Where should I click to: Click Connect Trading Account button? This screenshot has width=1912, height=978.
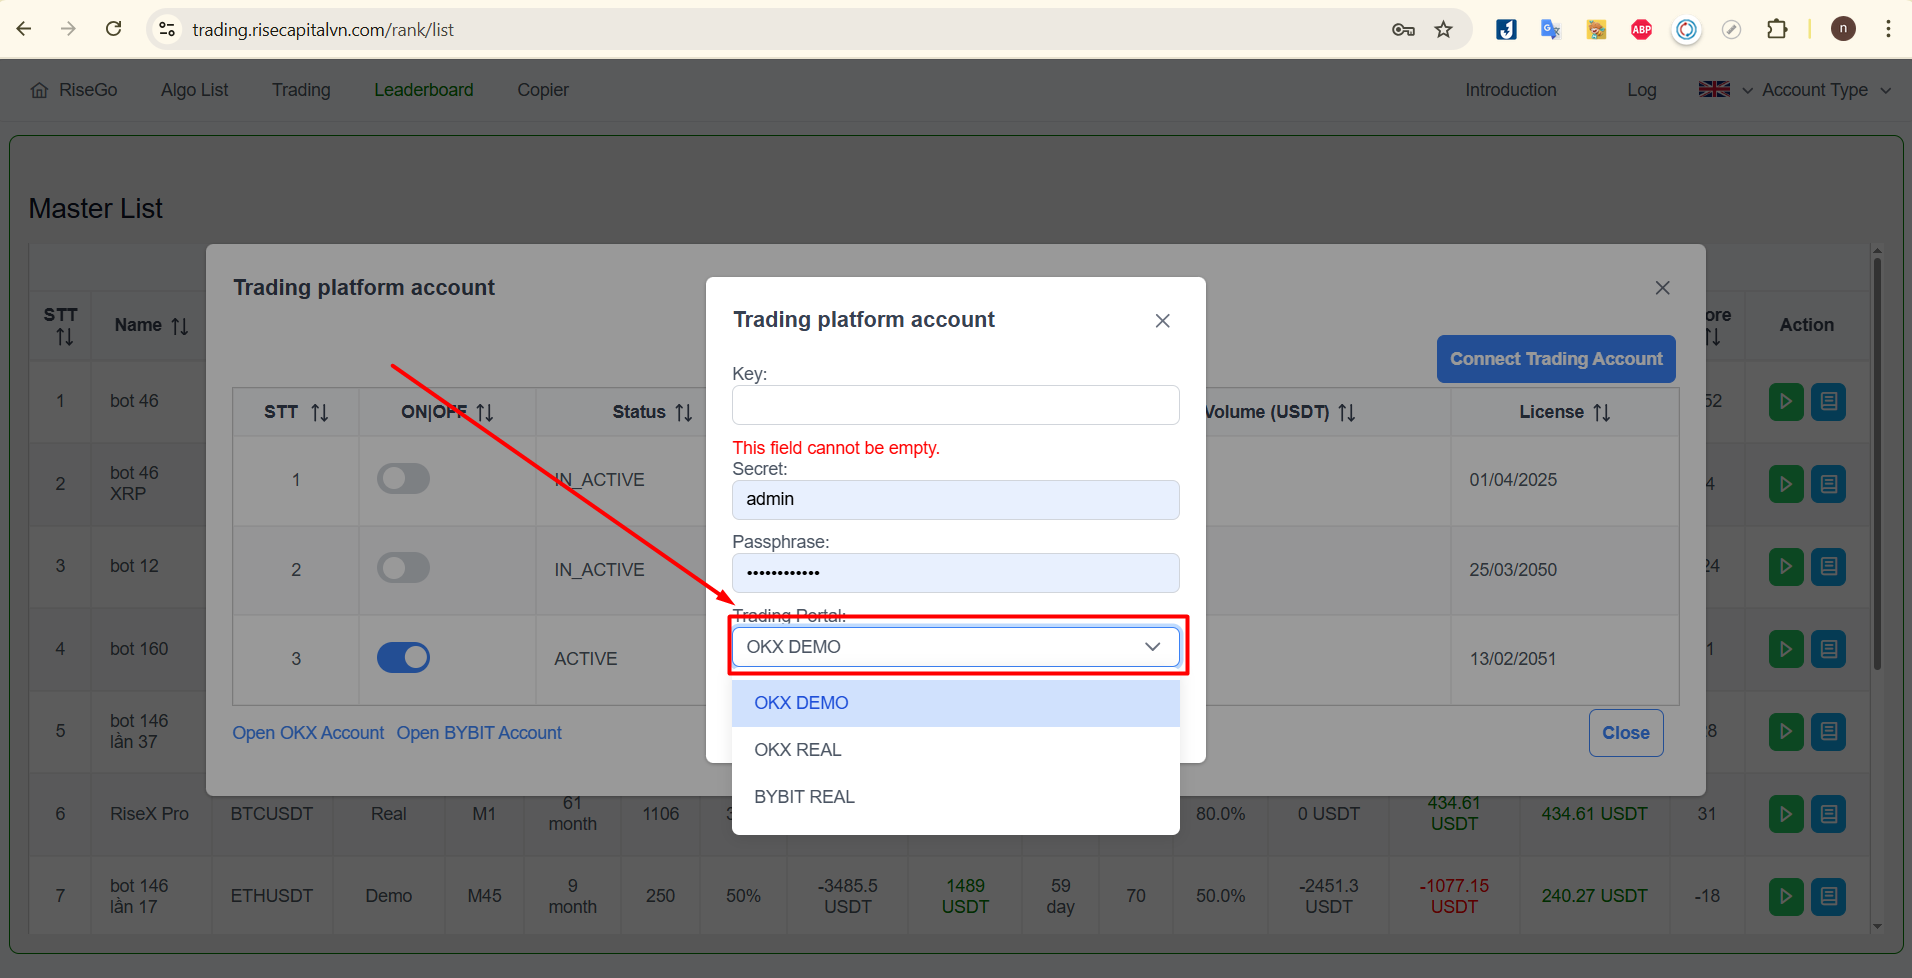point(1556,359)
